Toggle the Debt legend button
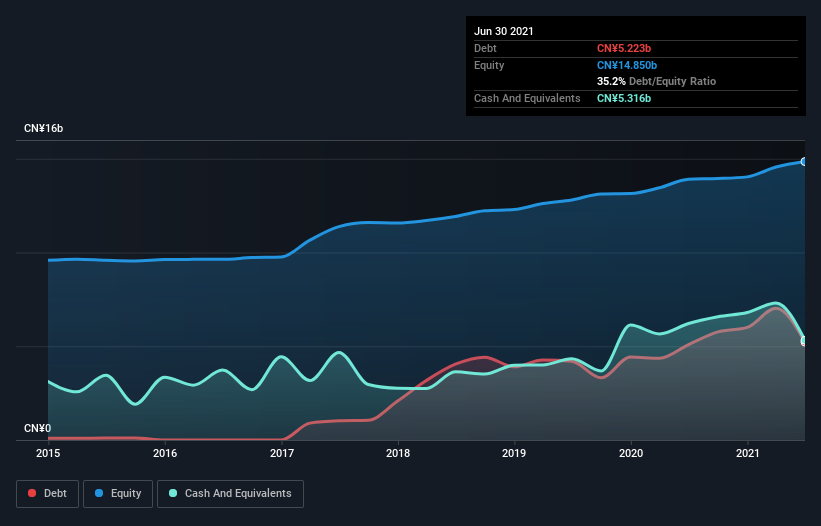This screenshot has width=821, height=526. [x=47, y=494]
